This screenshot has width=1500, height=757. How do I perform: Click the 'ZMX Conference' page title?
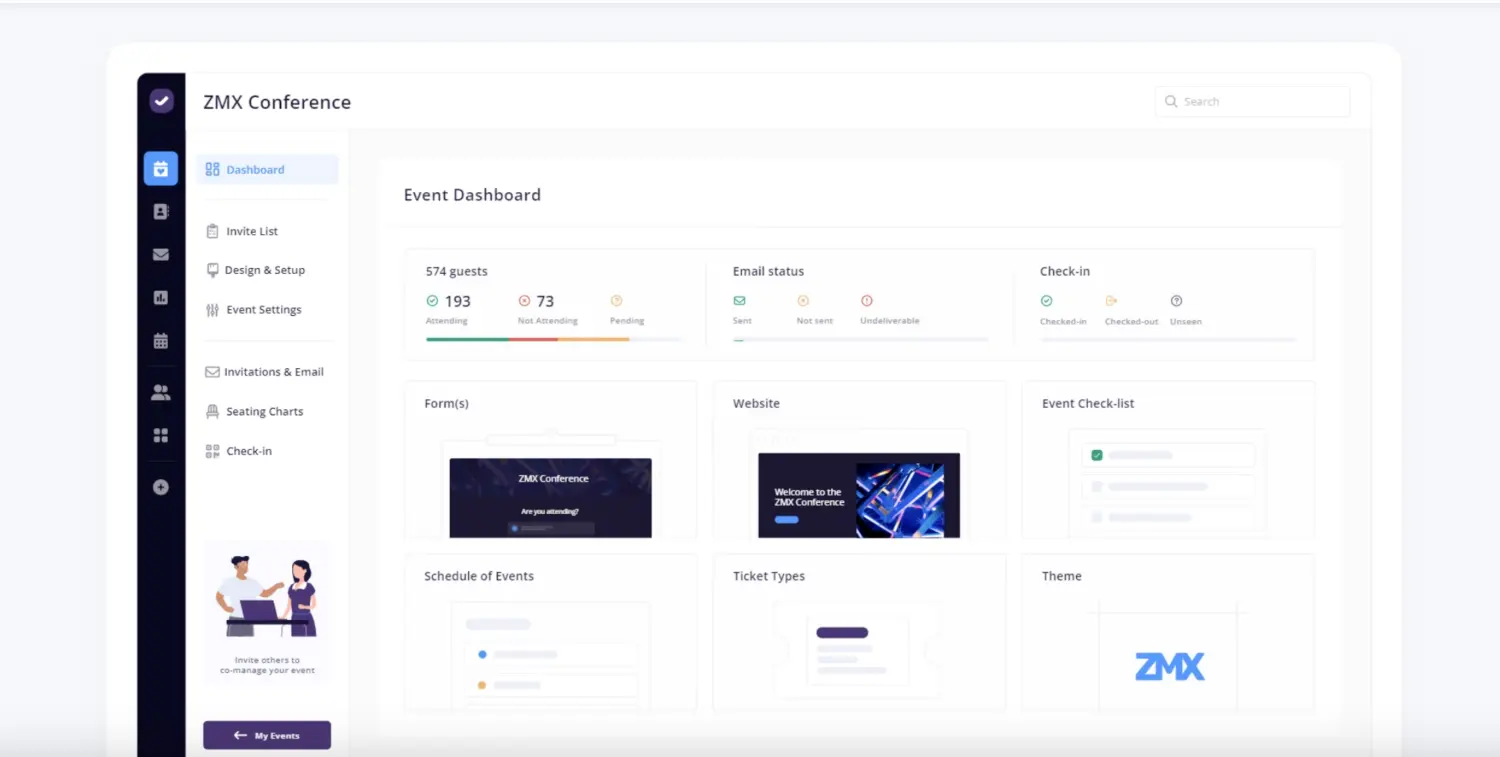point(277,102)
